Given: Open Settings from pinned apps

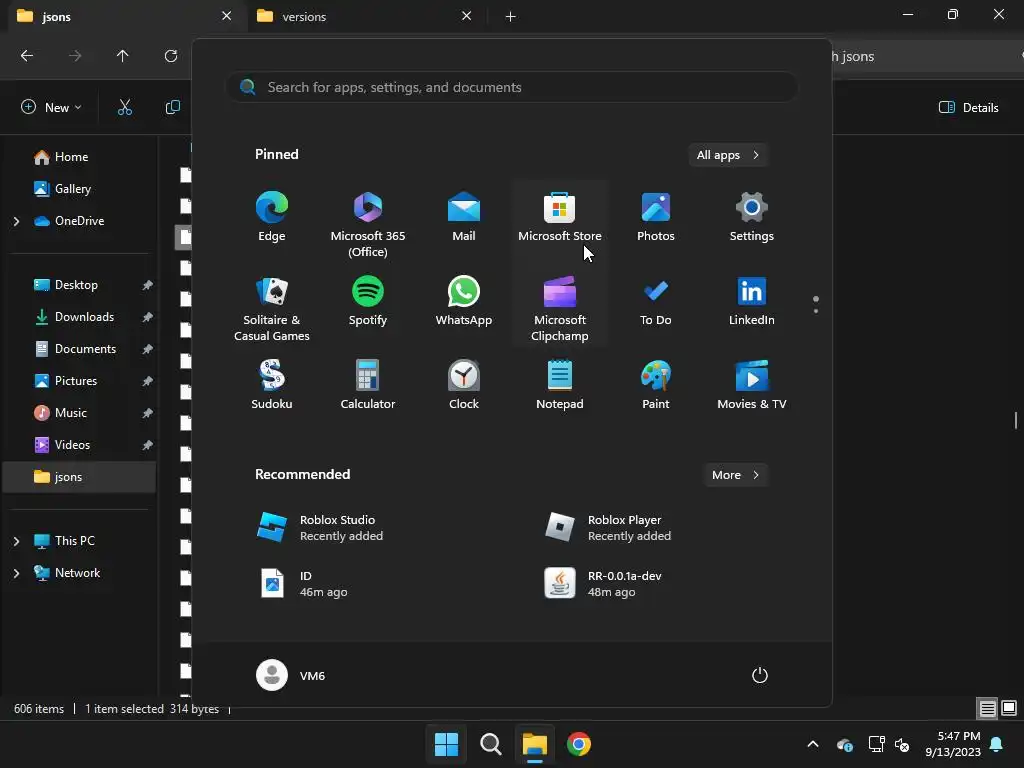Looking at the screenshot, I should 752,217.
